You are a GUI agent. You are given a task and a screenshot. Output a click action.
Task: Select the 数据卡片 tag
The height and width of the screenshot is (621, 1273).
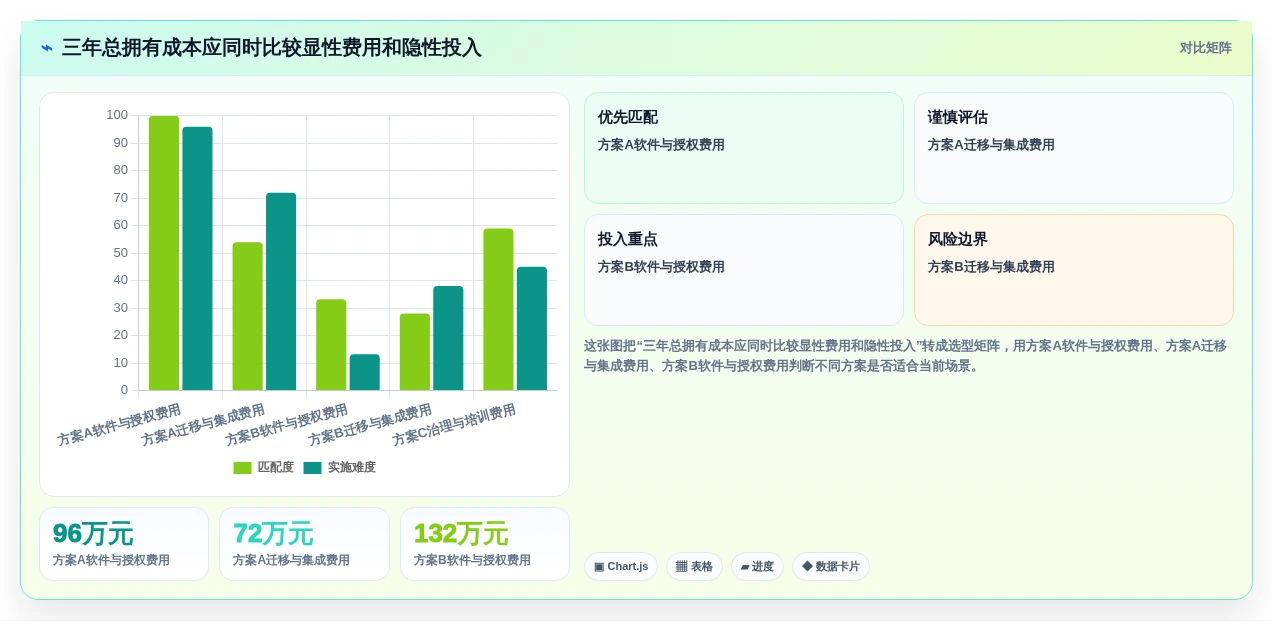(831, 566)
